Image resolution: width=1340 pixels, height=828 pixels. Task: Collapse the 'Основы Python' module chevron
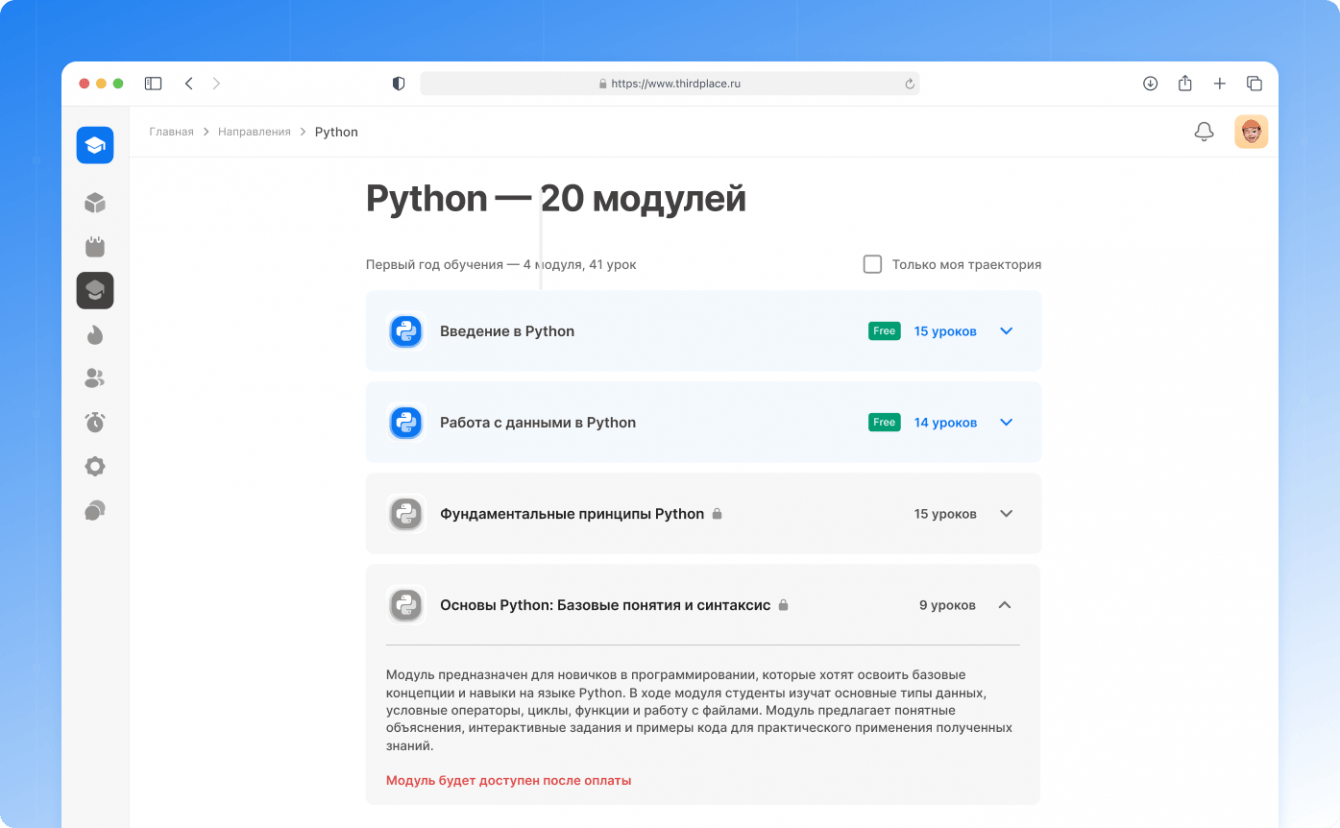[x=1005, y=605]
